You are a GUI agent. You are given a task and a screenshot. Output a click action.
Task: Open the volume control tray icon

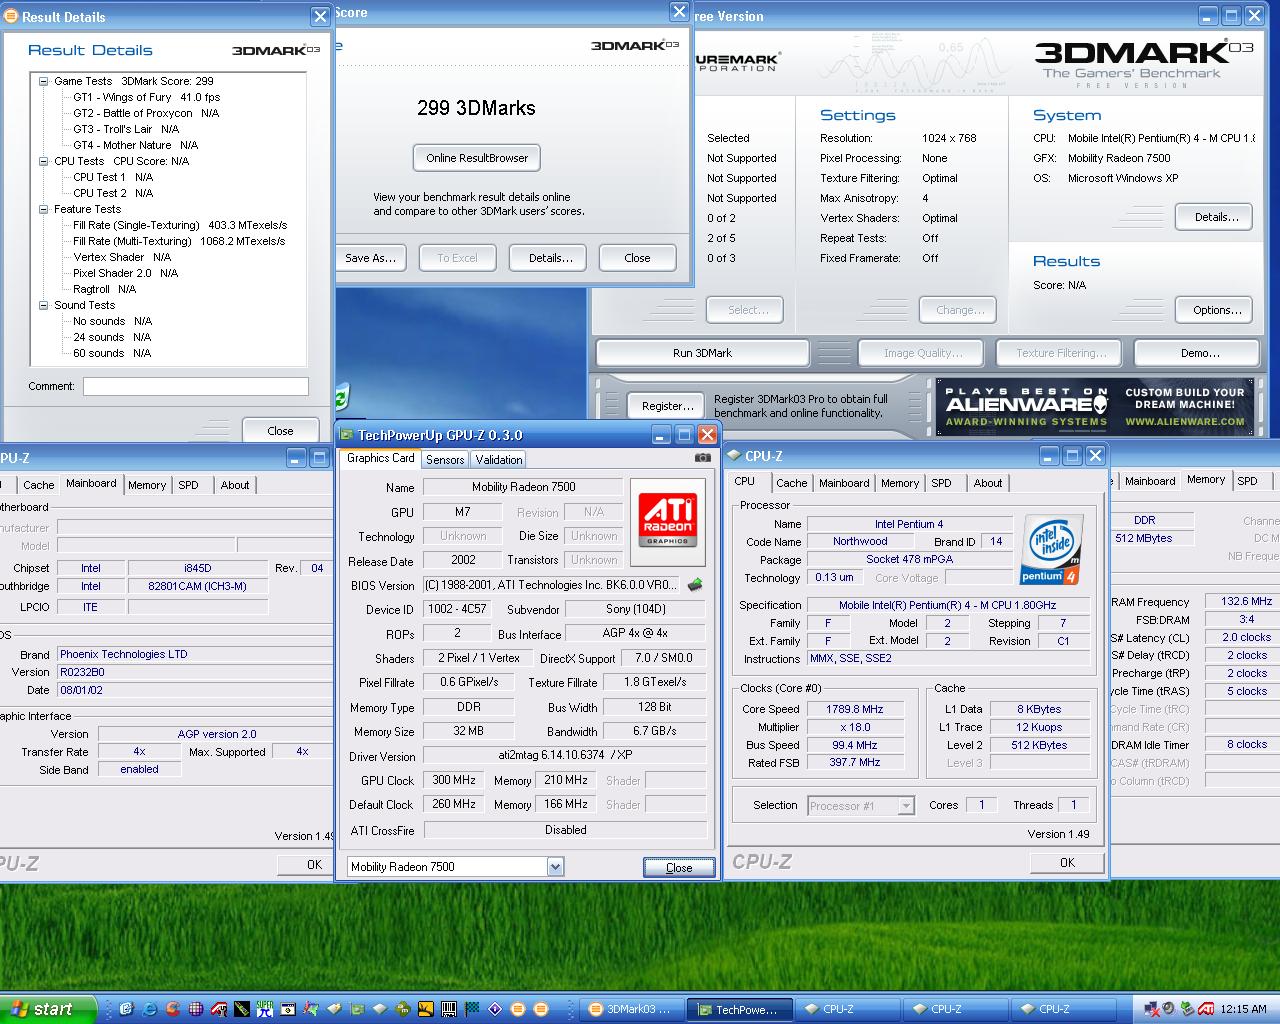[1168, 1009]
